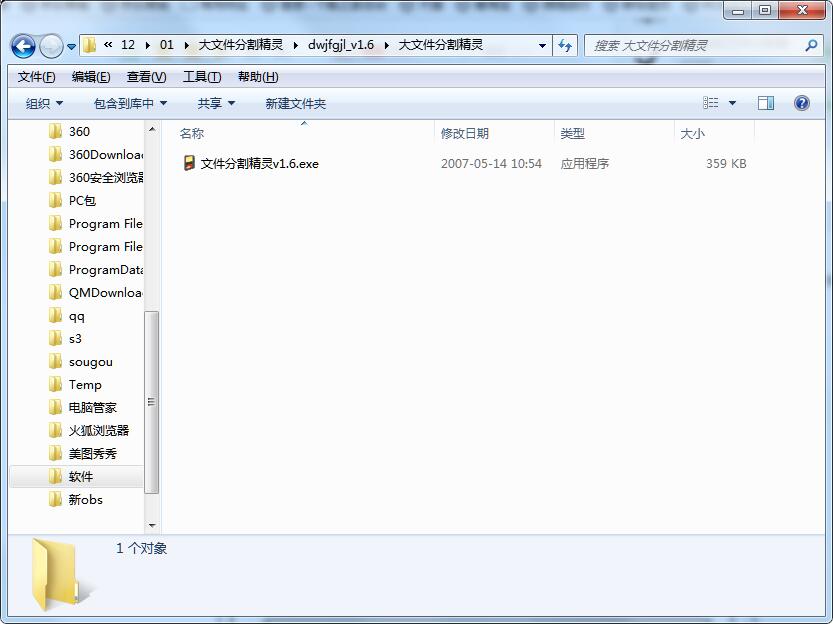Click the date 2007-05-14 10:54
This screenshot has width=833, height=624.
pyautogui.click(x=491, y=164)
